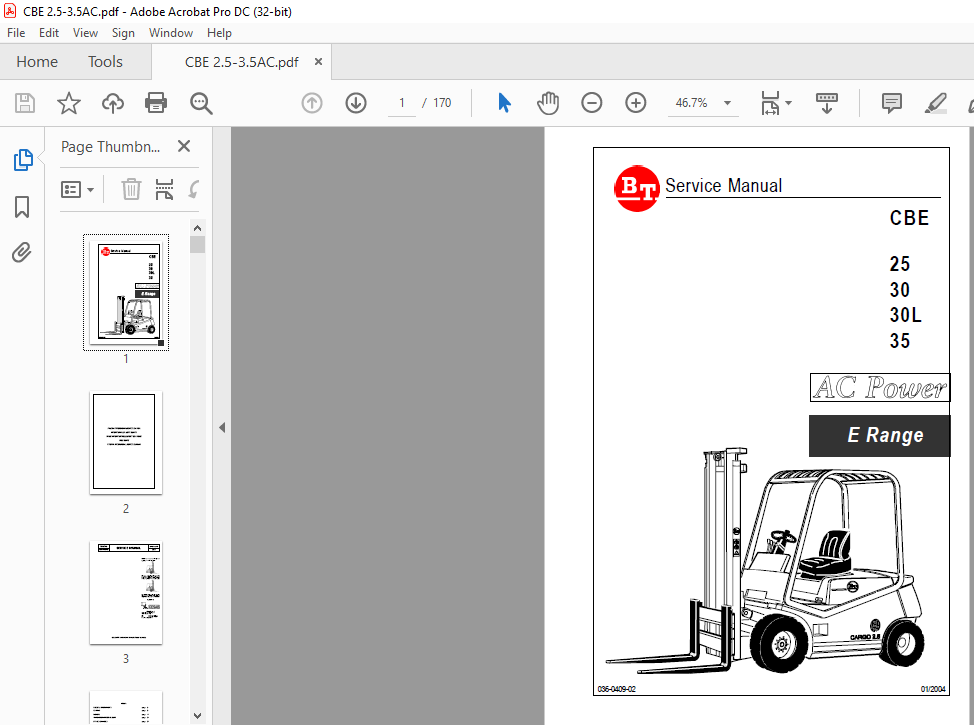Image resolution: width=974 pixels, height=725 pixels.
Task: Add a comment with speech bubble icon
Action: 891,103
